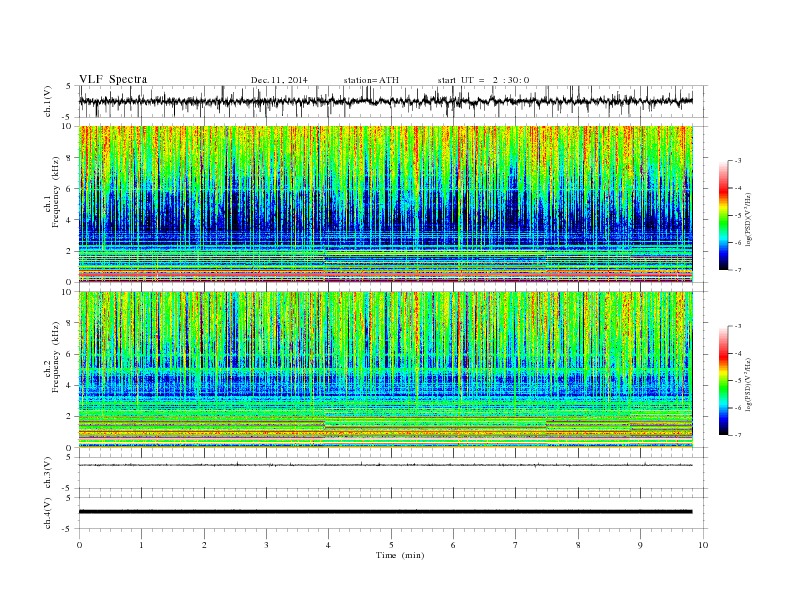This screenshot has height=612, width=792.
Task: Click inside the ch.1 spectrogram panel
Action: coord(385,204)
